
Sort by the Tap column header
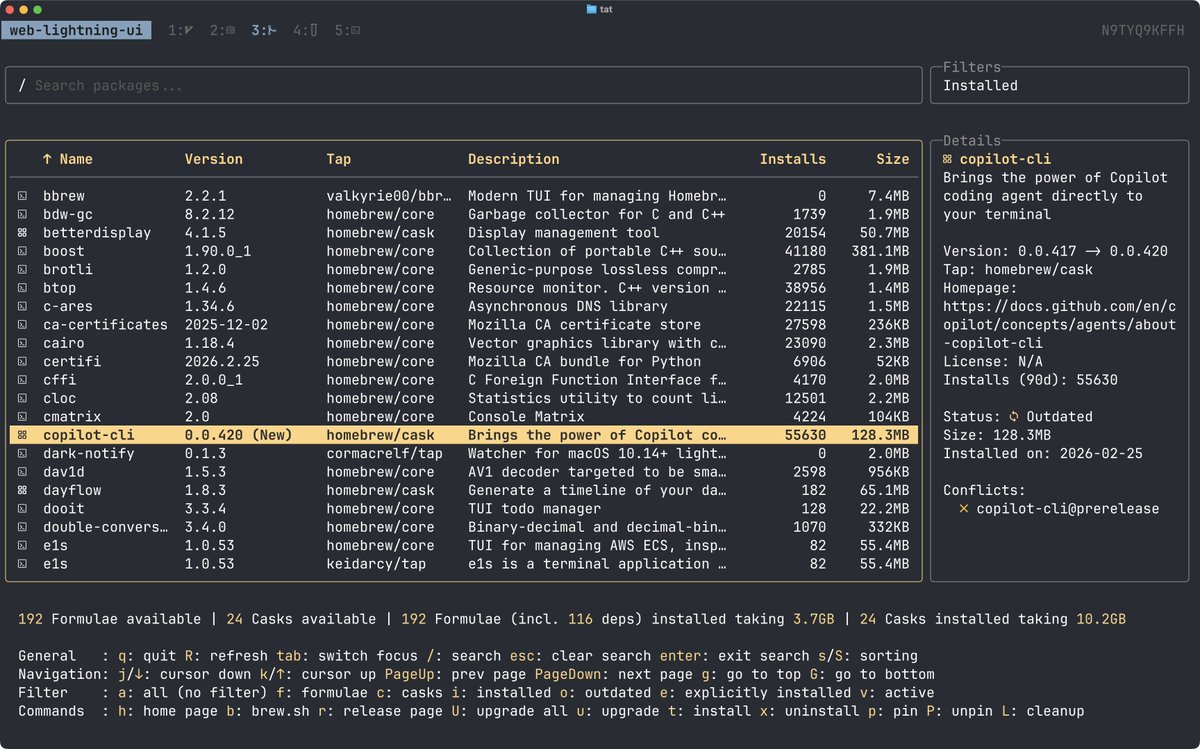point(339,159)
